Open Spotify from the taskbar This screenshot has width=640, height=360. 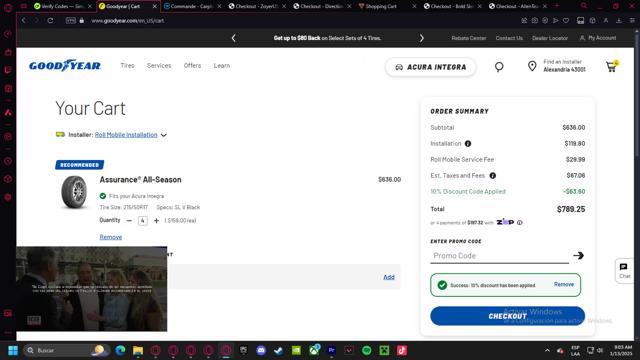[367, 350]
